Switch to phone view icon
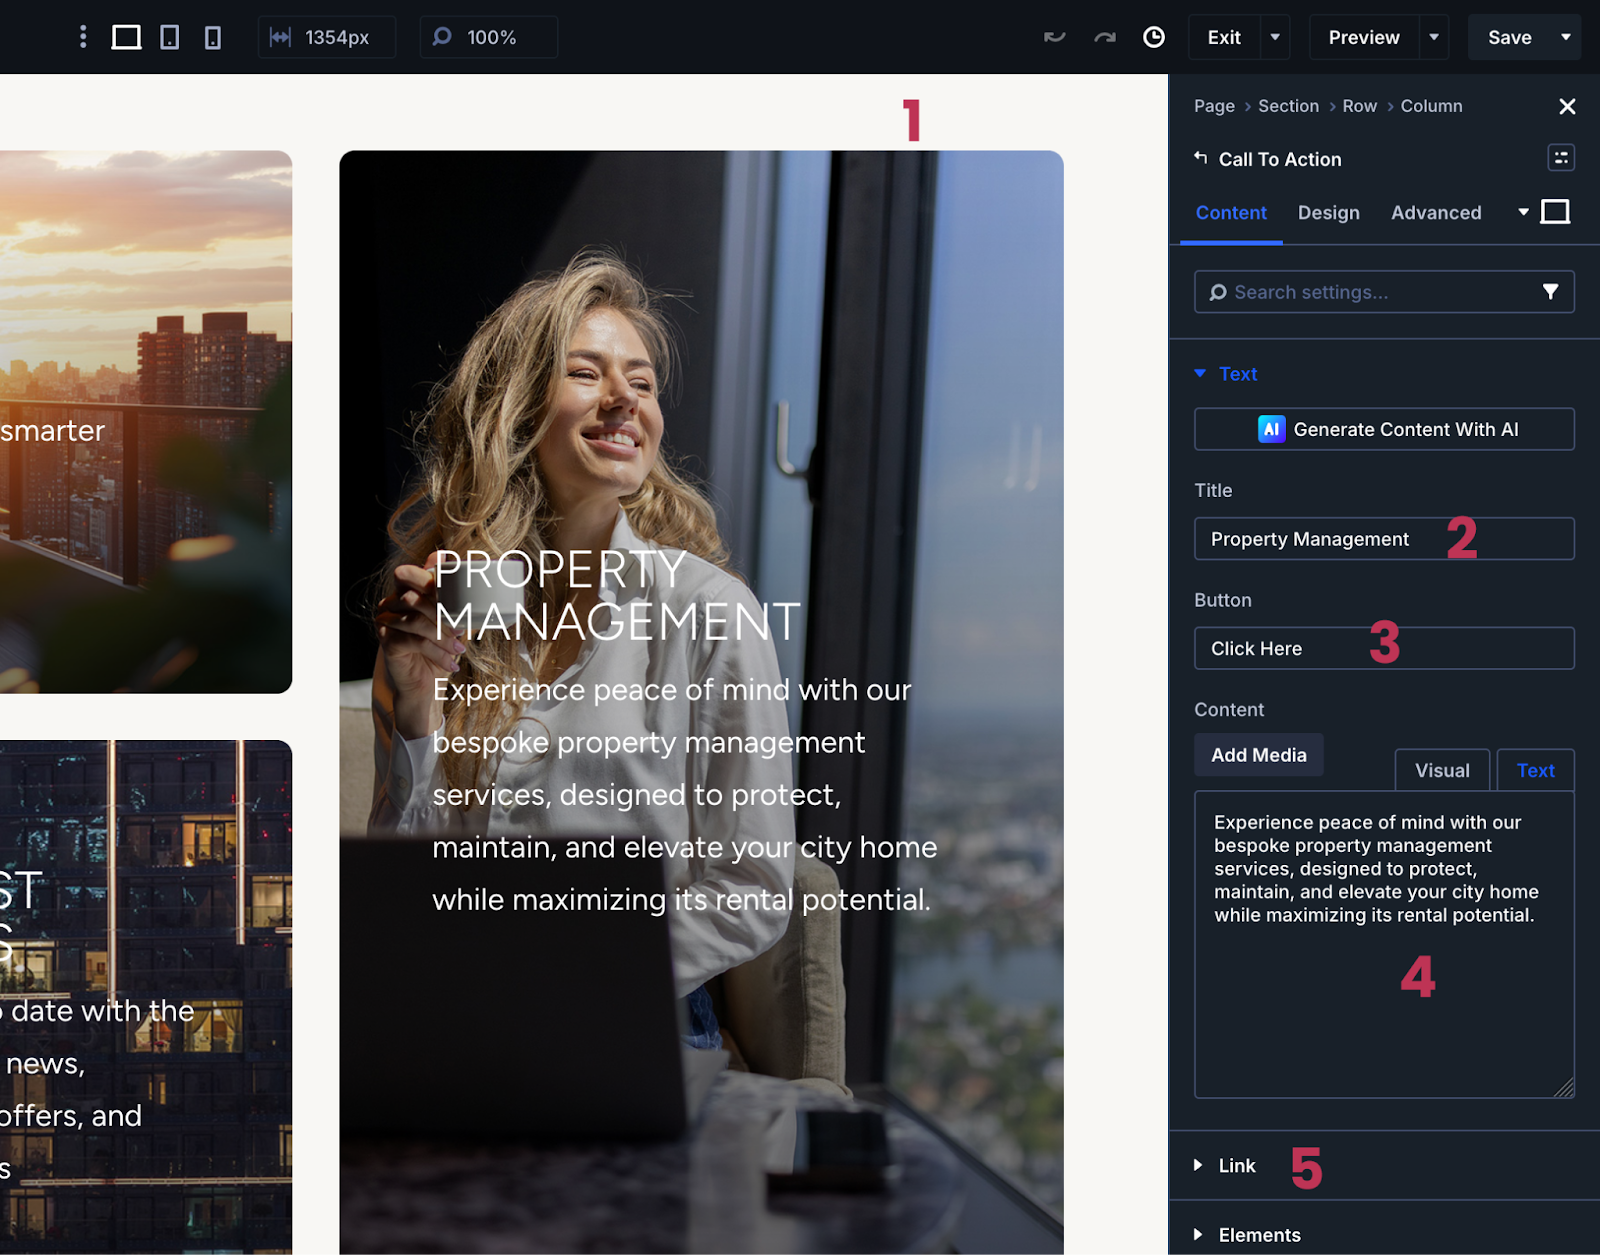Viewport: 1600px width, 1255px height. click(213, 37)
